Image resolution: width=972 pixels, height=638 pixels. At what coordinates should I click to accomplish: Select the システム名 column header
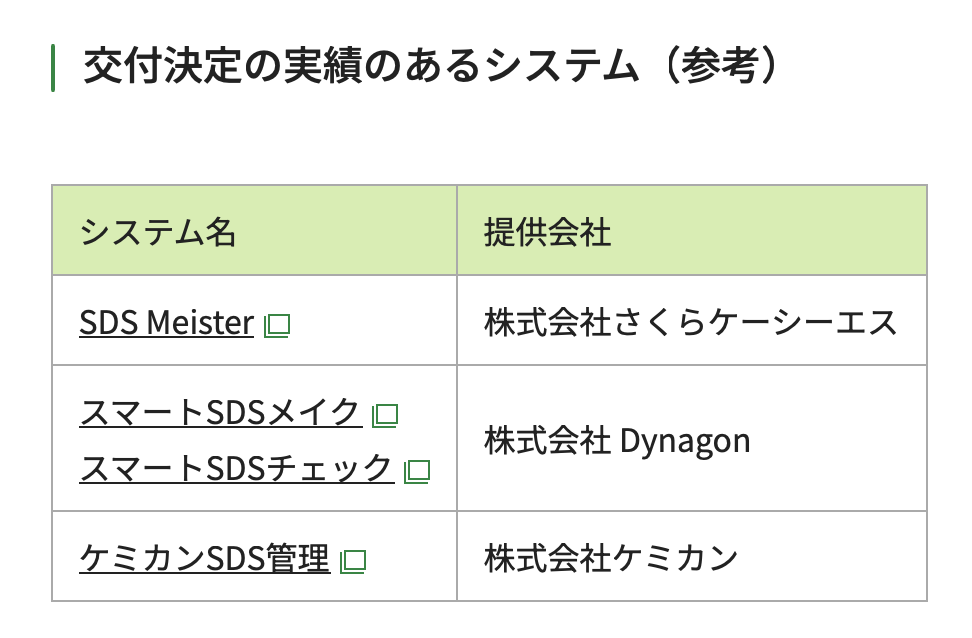coord(158,233)
